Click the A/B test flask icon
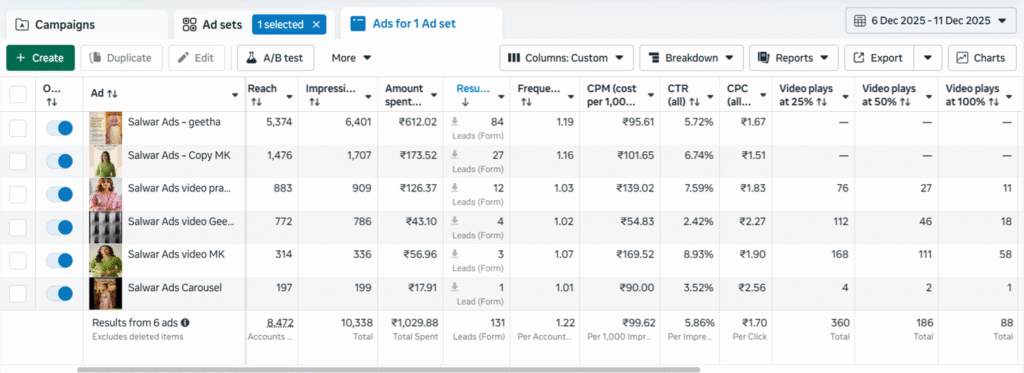1024x373 pixels. (251, 57)
